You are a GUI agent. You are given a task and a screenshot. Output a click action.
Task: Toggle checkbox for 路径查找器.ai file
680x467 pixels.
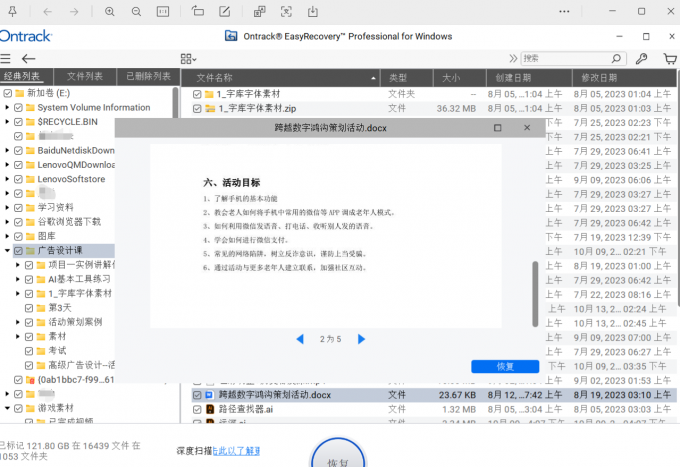pyautogui.click(x=197, y=409)
